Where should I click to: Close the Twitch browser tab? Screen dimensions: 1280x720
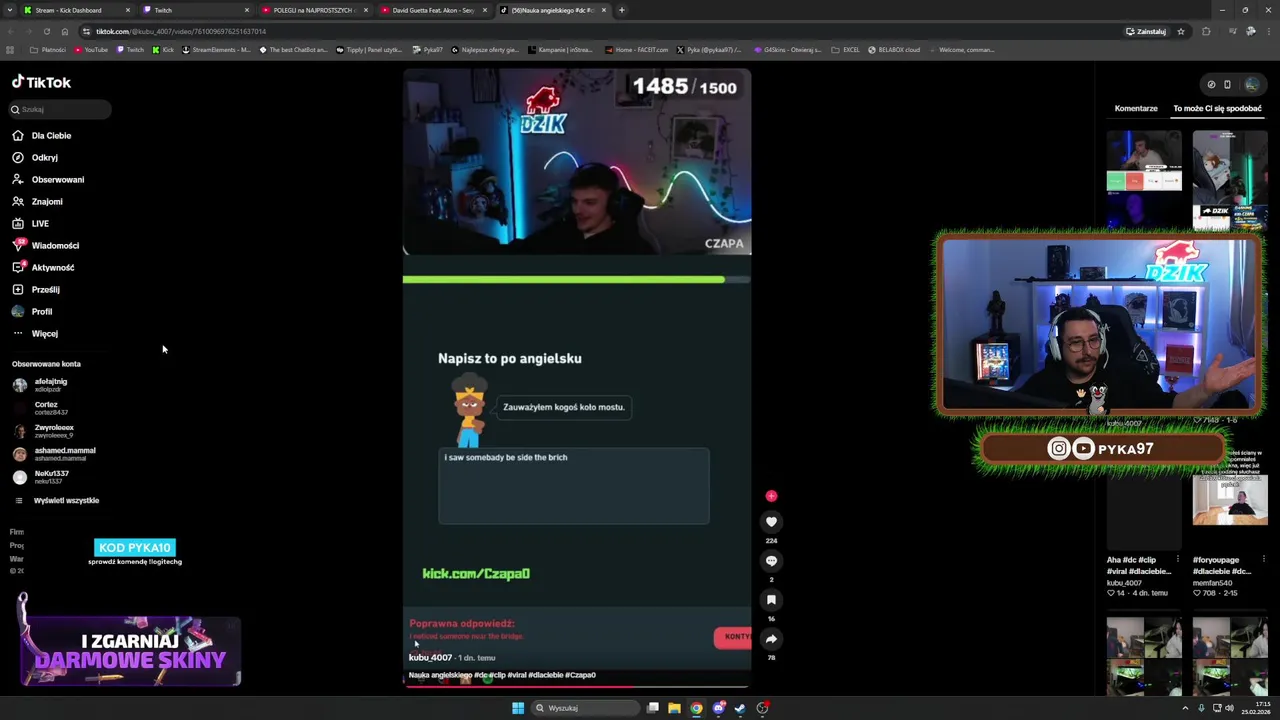coord(247,10)
